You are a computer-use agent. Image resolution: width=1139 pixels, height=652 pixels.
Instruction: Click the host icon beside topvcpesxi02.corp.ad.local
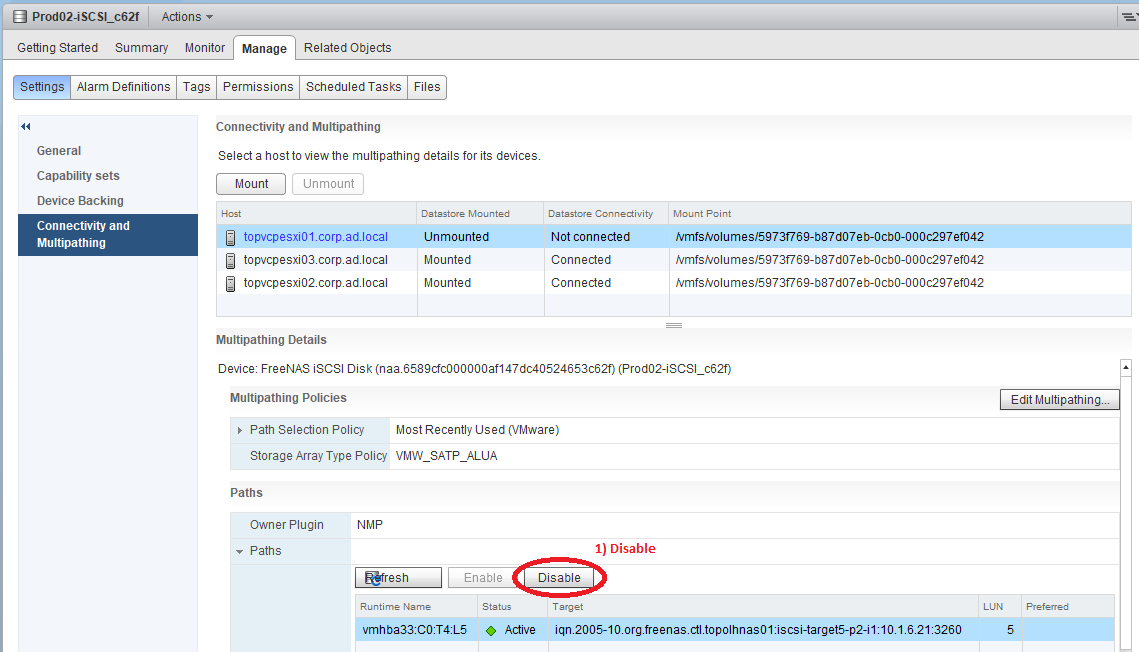coord(232,283)
